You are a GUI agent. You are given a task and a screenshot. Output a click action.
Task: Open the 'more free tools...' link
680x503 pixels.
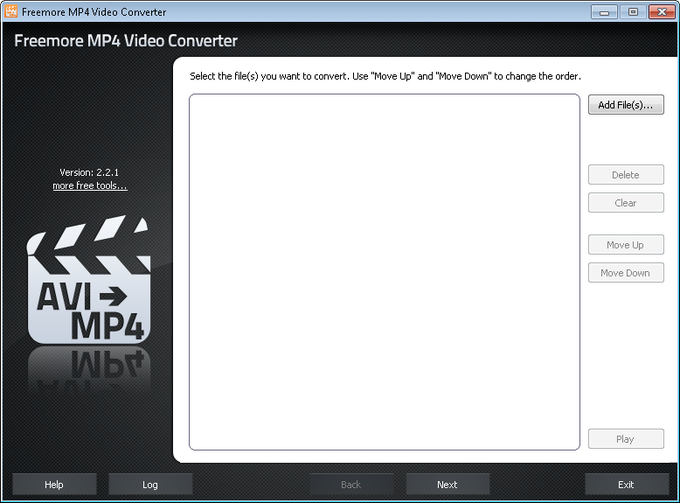(x=90, y=186)
